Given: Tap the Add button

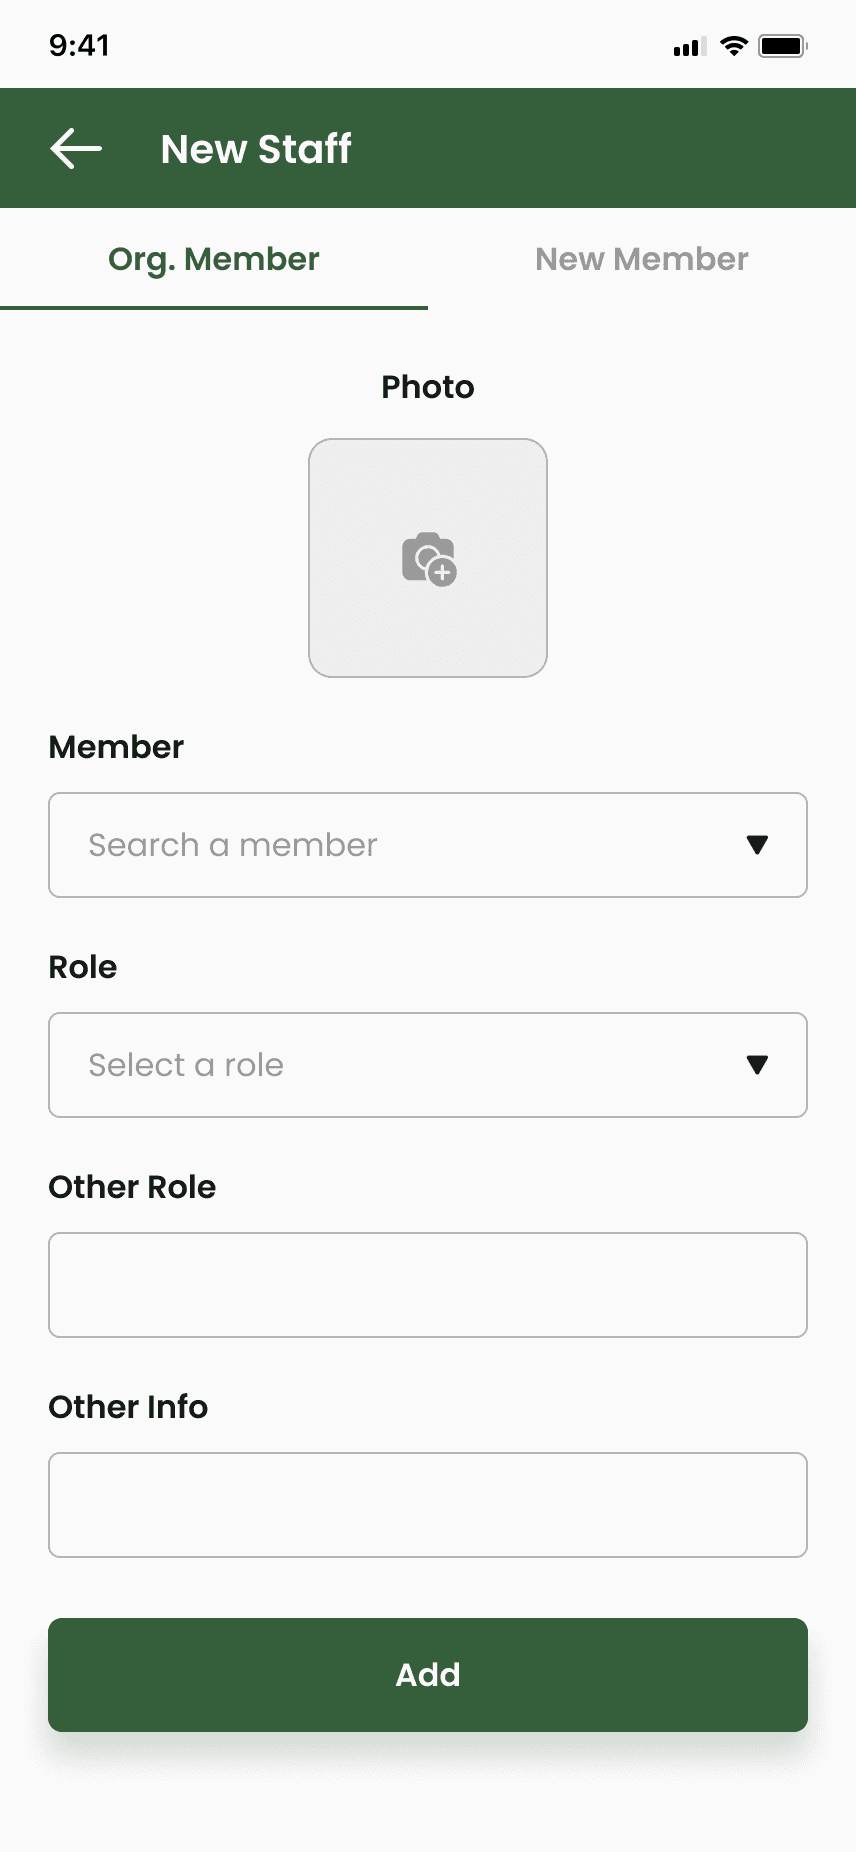Looking at the screenshot, I should point(428,1675).
